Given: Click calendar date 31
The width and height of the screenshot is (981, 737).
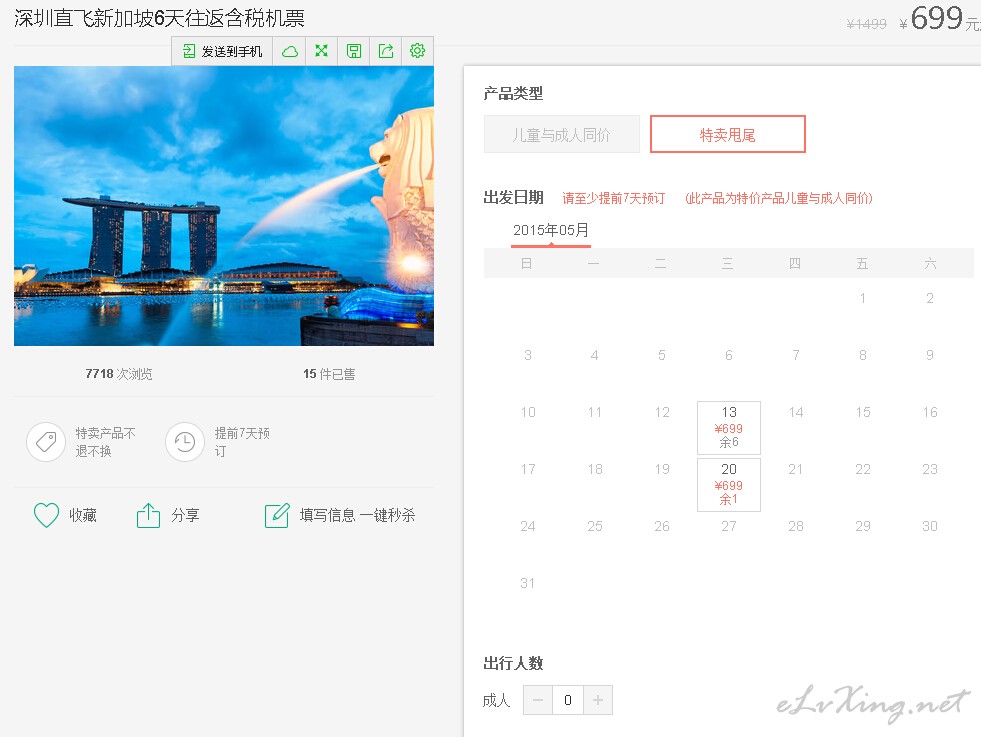Looking at the screenshot, I should [x=527, y=583].
